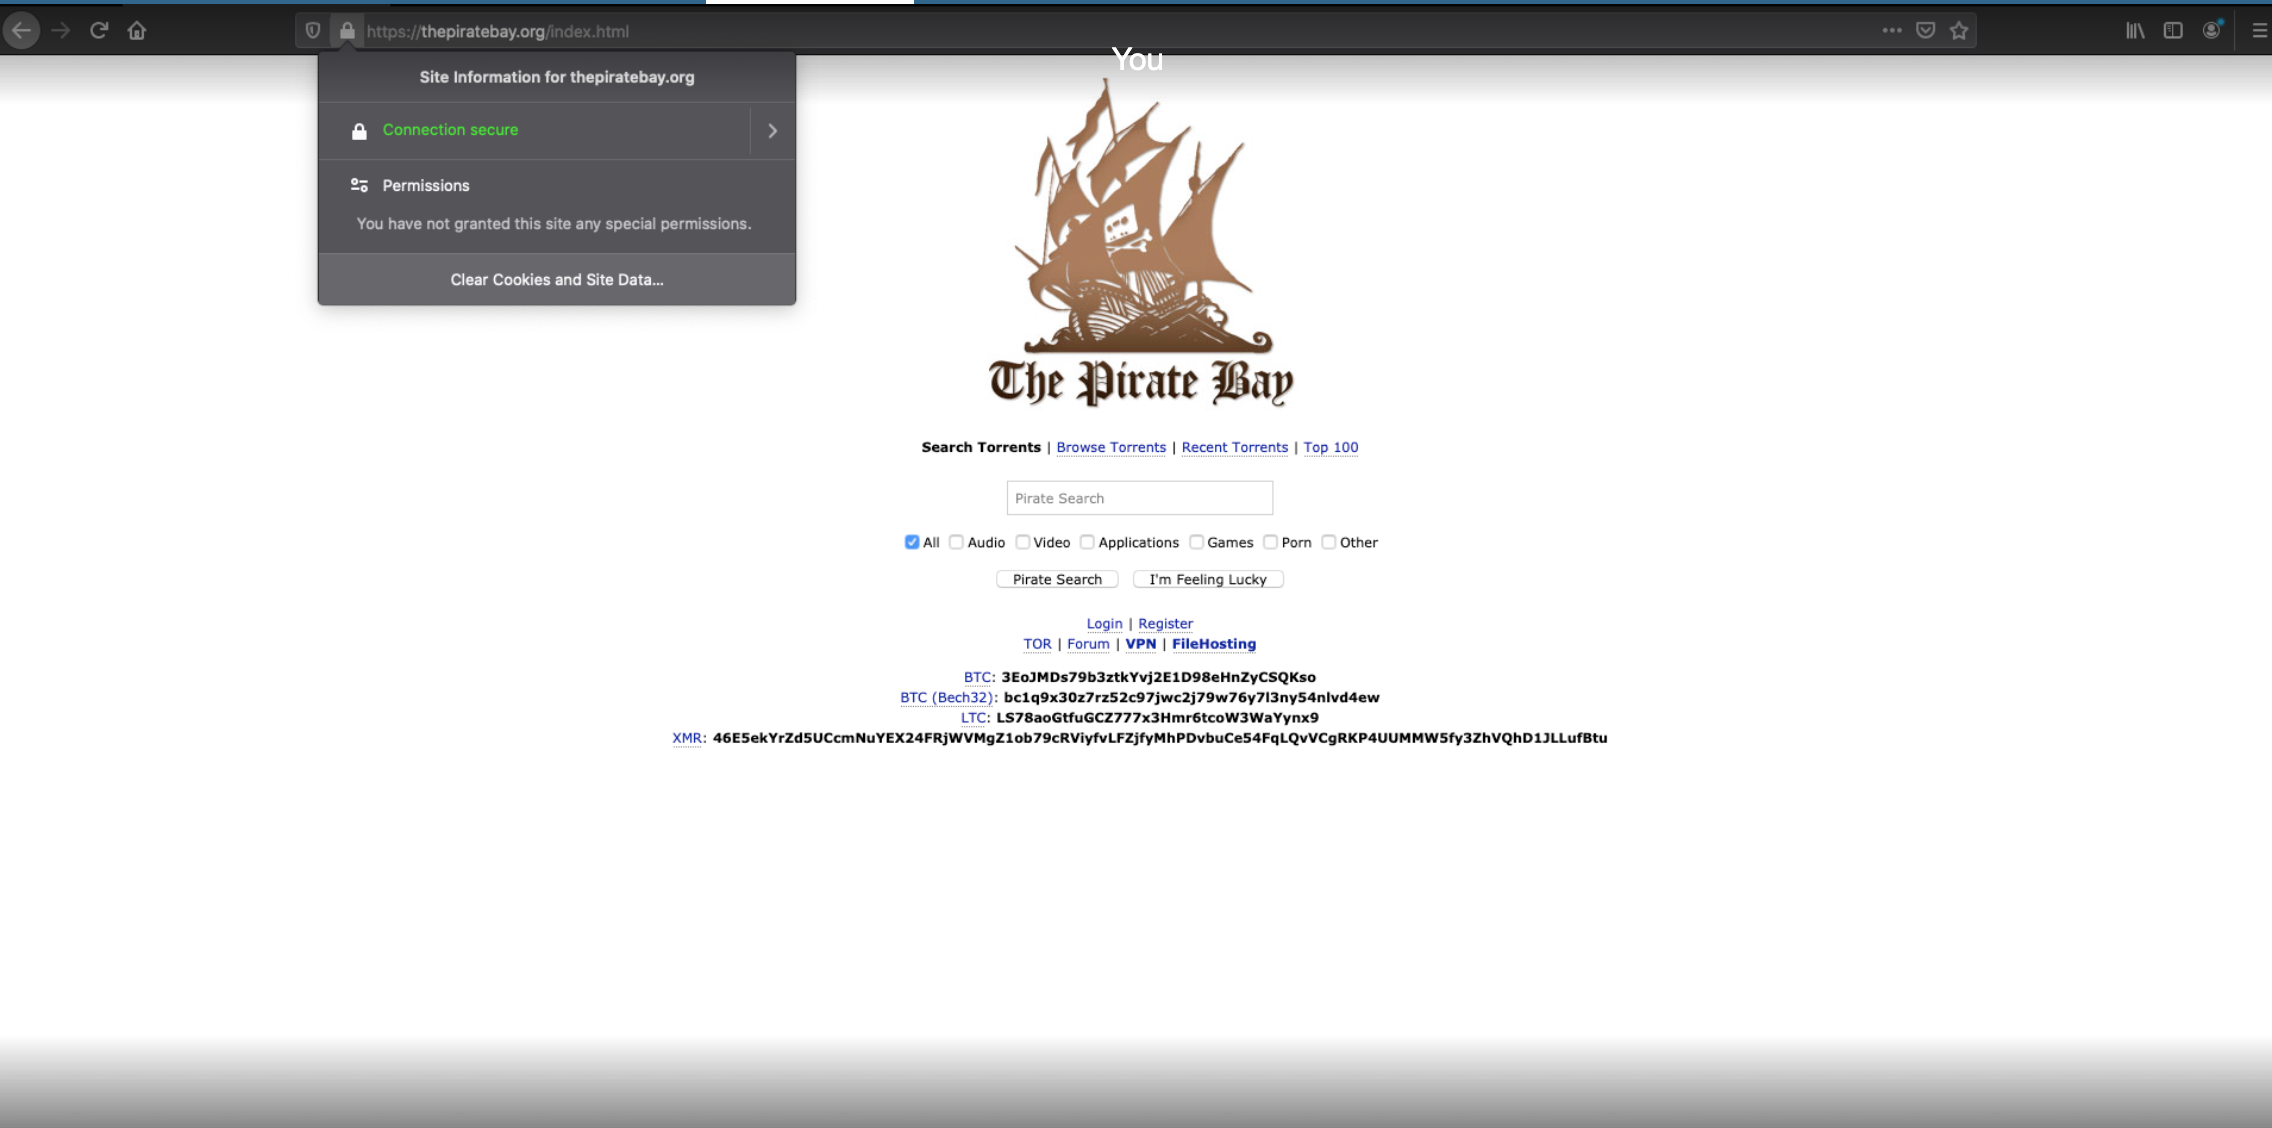Open the Firefox library icon
The height and width of the screenshot is (1128, 2272).
click(2135, 30)
